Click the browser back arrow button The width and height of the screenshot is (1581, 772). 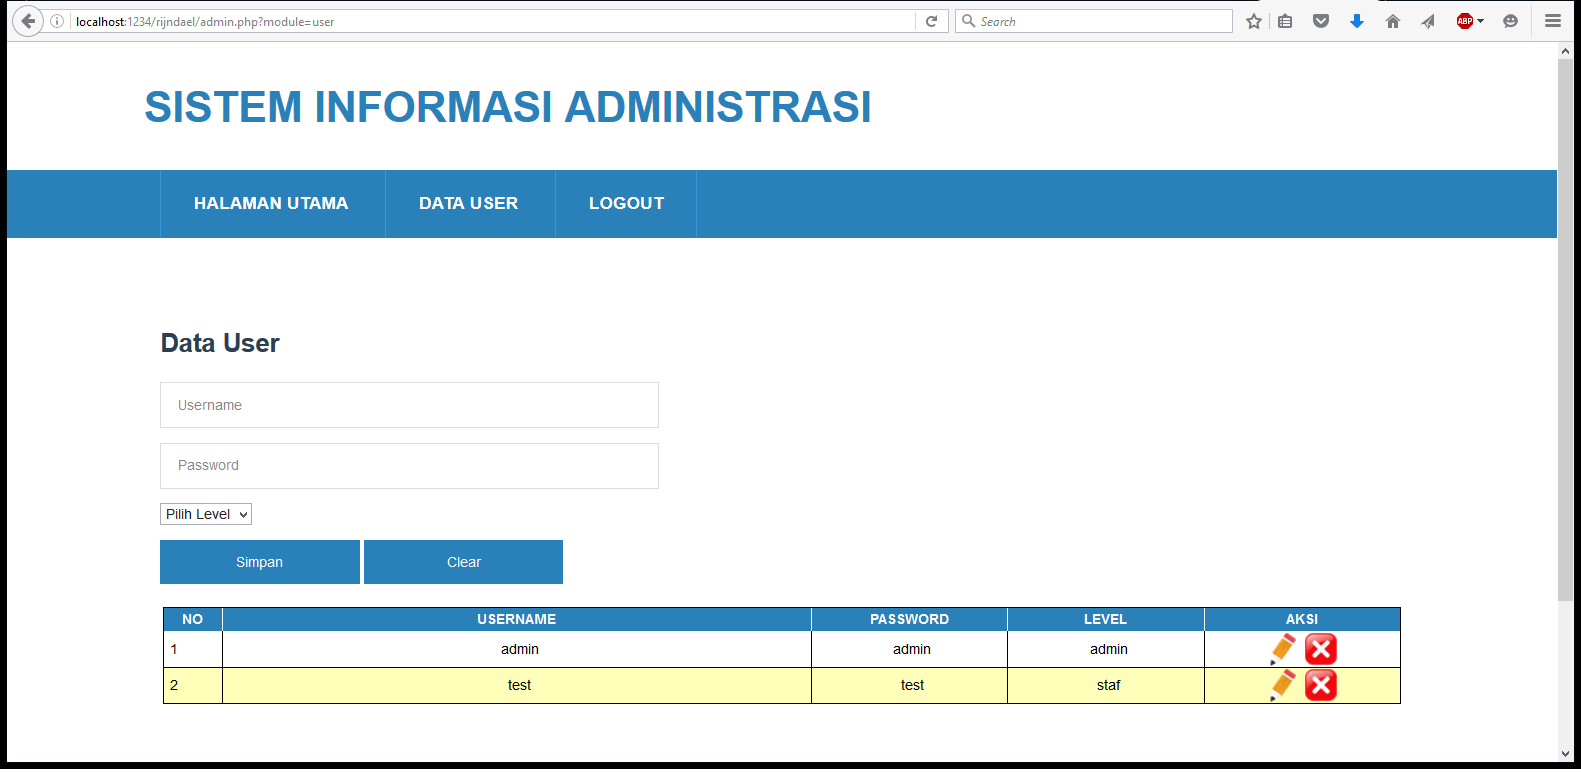28,21
